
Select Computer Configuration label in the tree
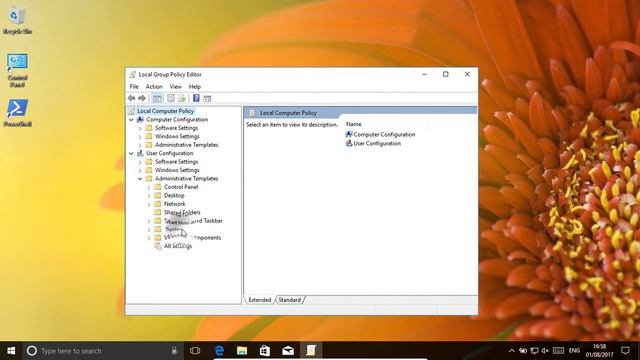pyautogui.click(x=177, y=120)
